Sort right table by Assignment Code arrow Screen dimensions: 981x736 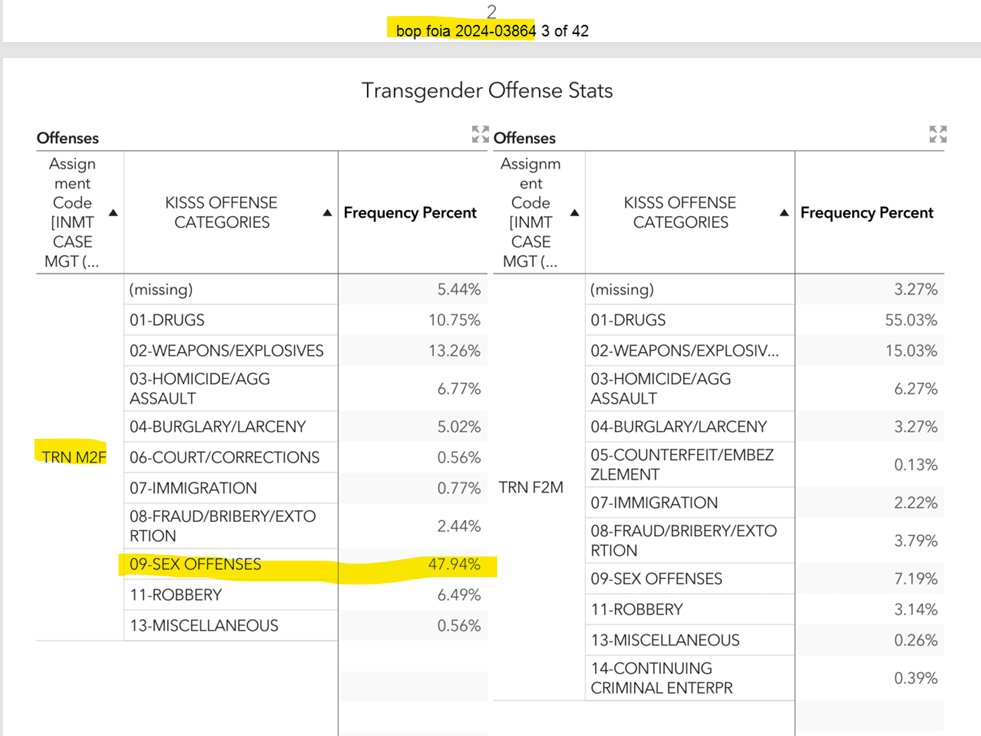point(574,213)
